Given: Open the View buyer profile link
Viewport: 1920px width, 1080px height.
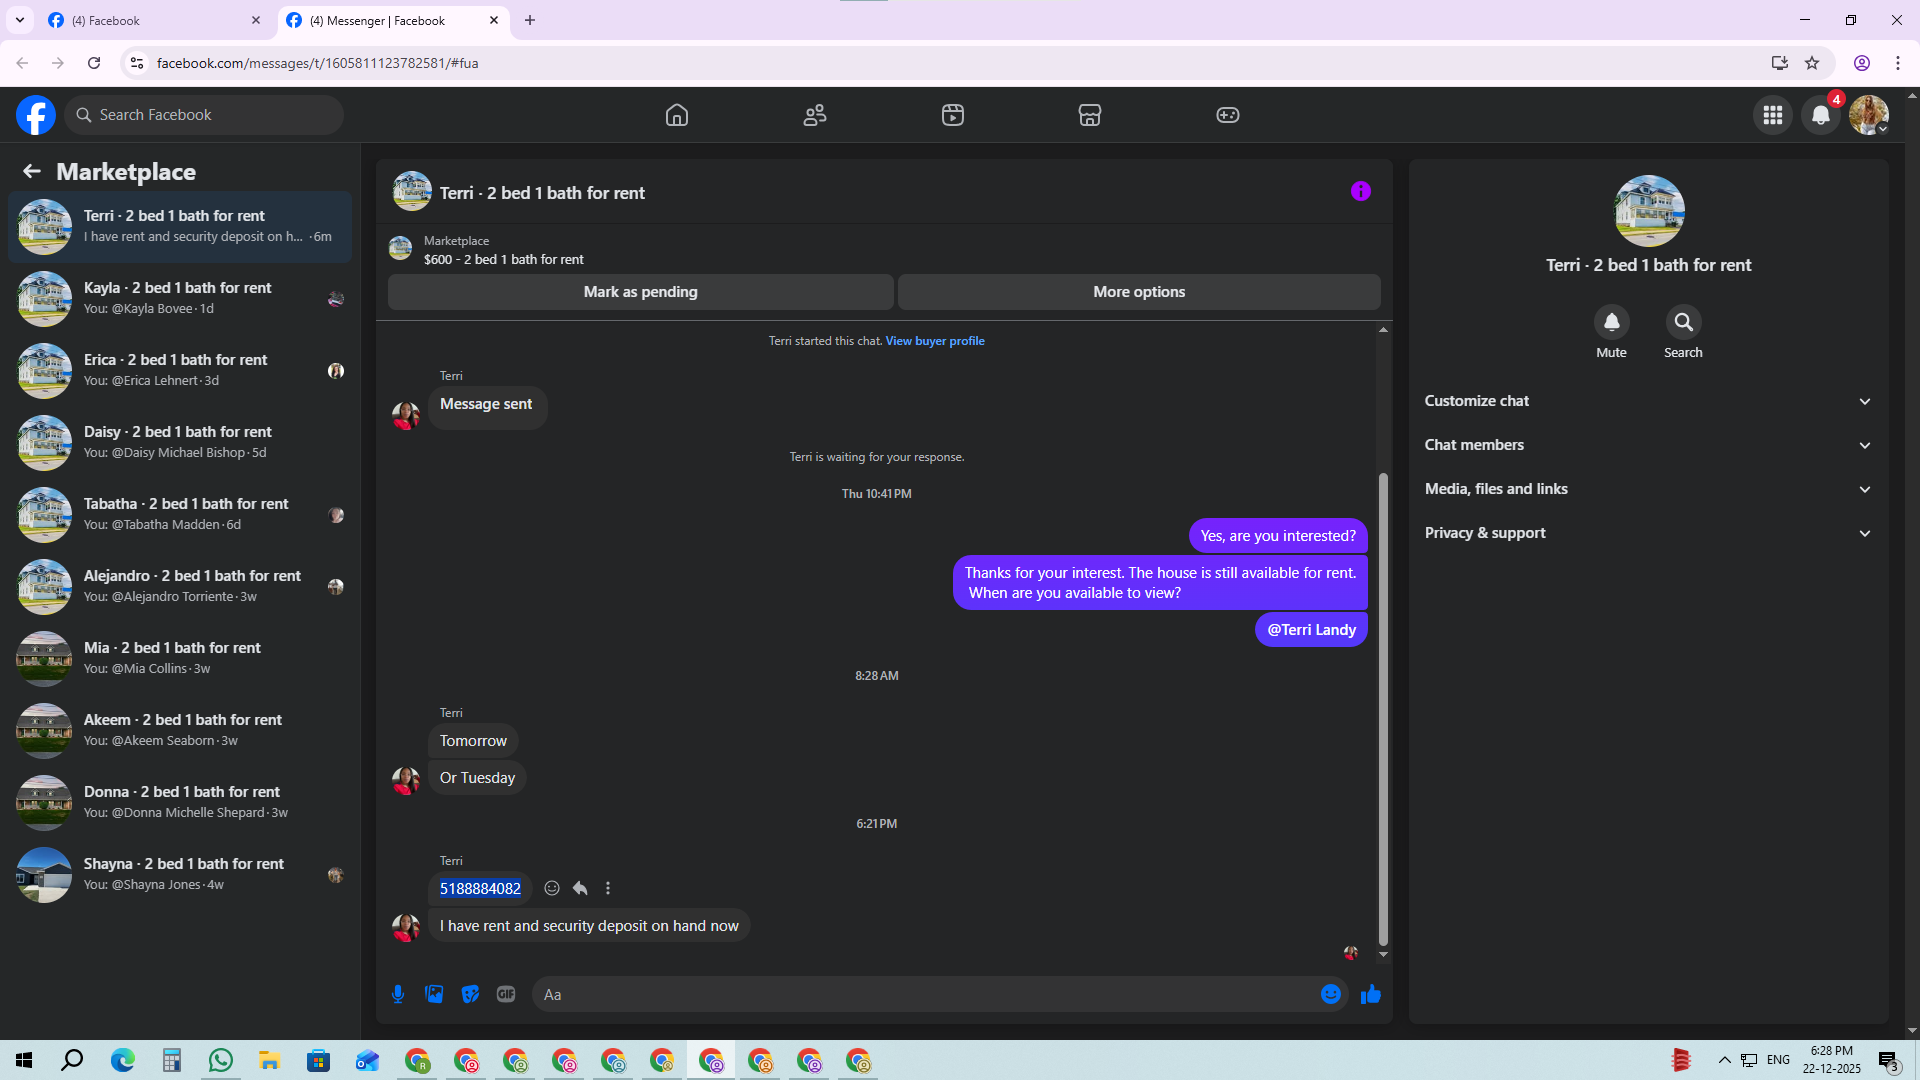Looking at the screenshot, I should [934, 341].
